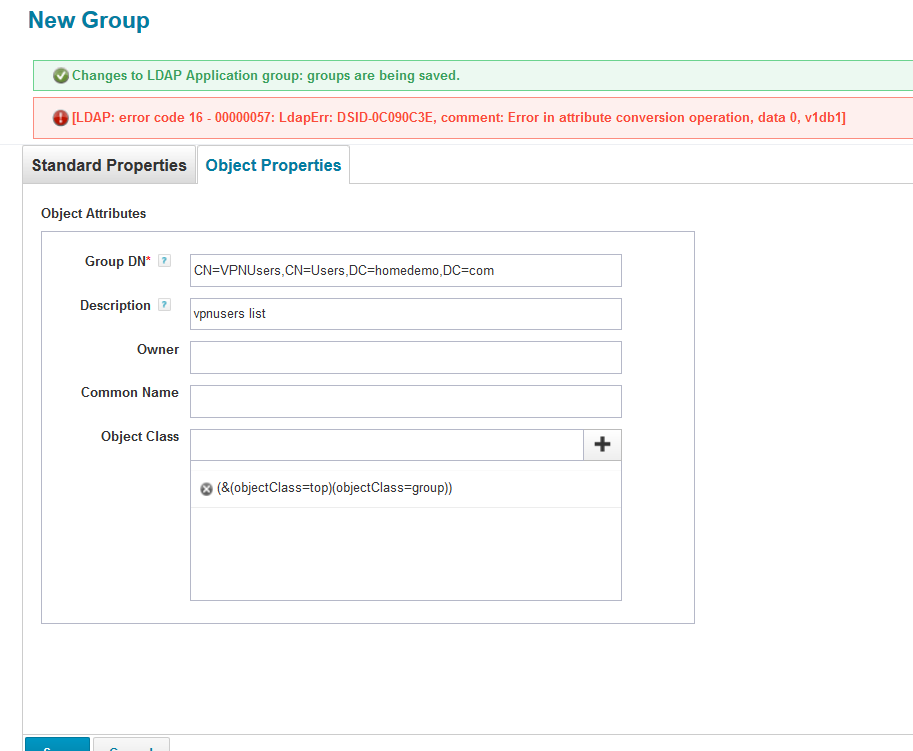Click the green success checkmark icon

coord(61,76)
